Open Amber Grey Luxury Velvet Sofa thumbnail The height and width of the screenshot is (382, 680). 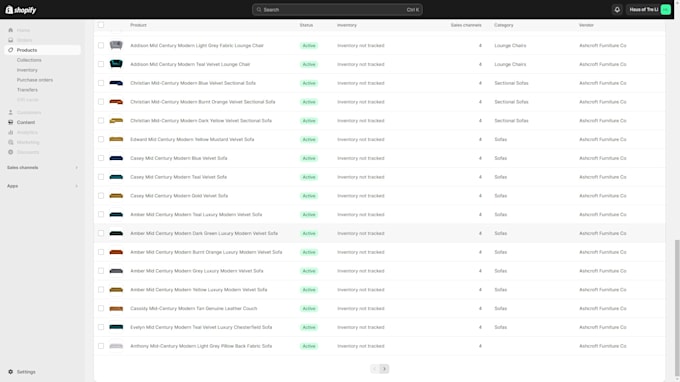(x=116, y=271)
